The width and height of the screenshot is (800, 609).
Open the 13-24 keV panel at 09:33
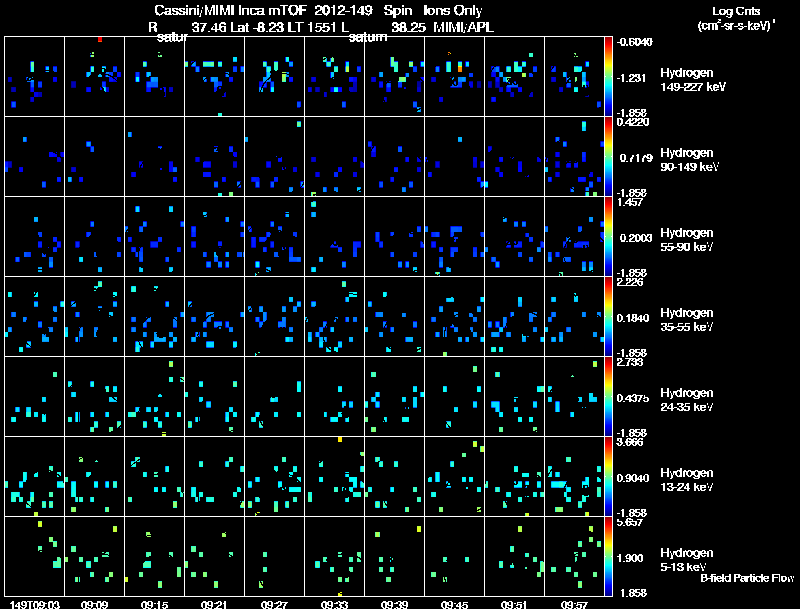pyautogui.click(x=334, y=476)
